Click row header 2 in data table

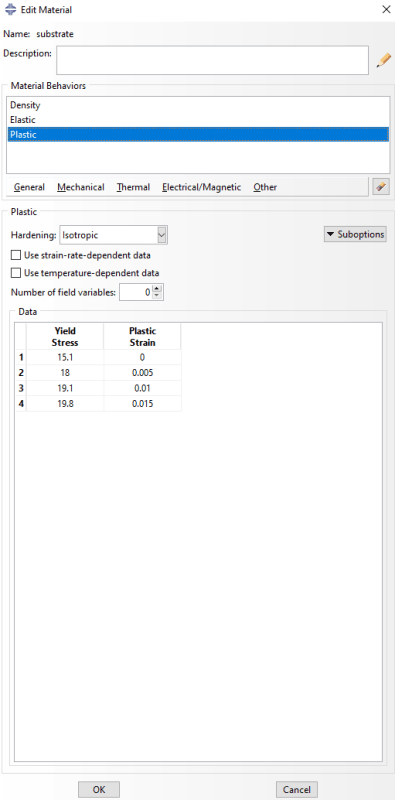[21, 373]
